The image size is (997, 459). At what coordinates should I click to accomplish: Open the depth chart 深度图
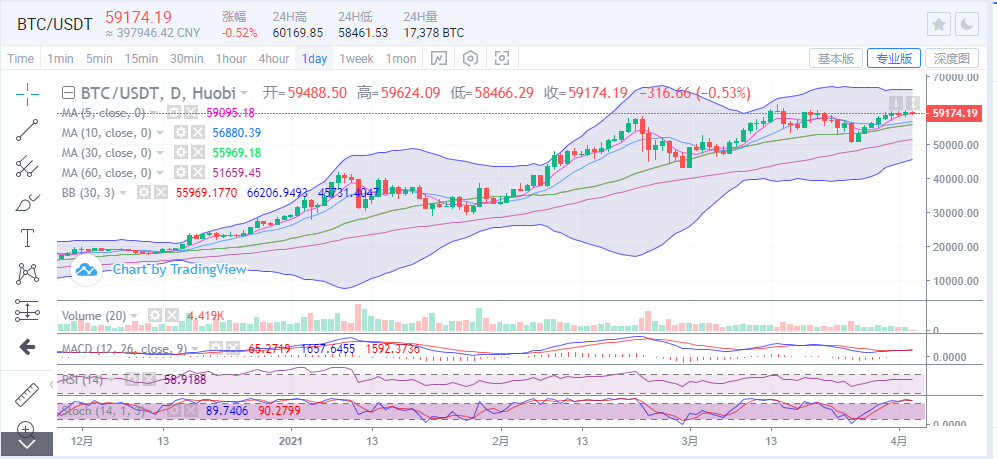[952, 58]
